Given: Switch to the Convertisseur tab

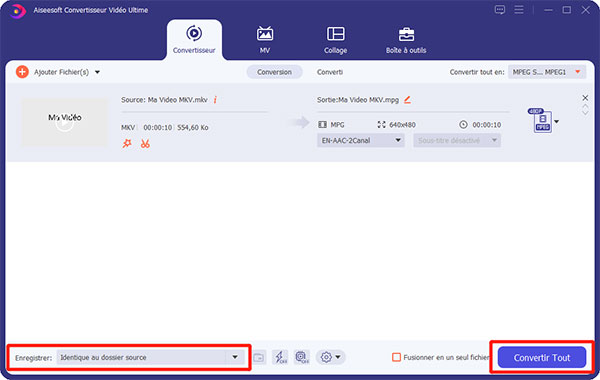Looking at the screenshot, I should (194, 40).
